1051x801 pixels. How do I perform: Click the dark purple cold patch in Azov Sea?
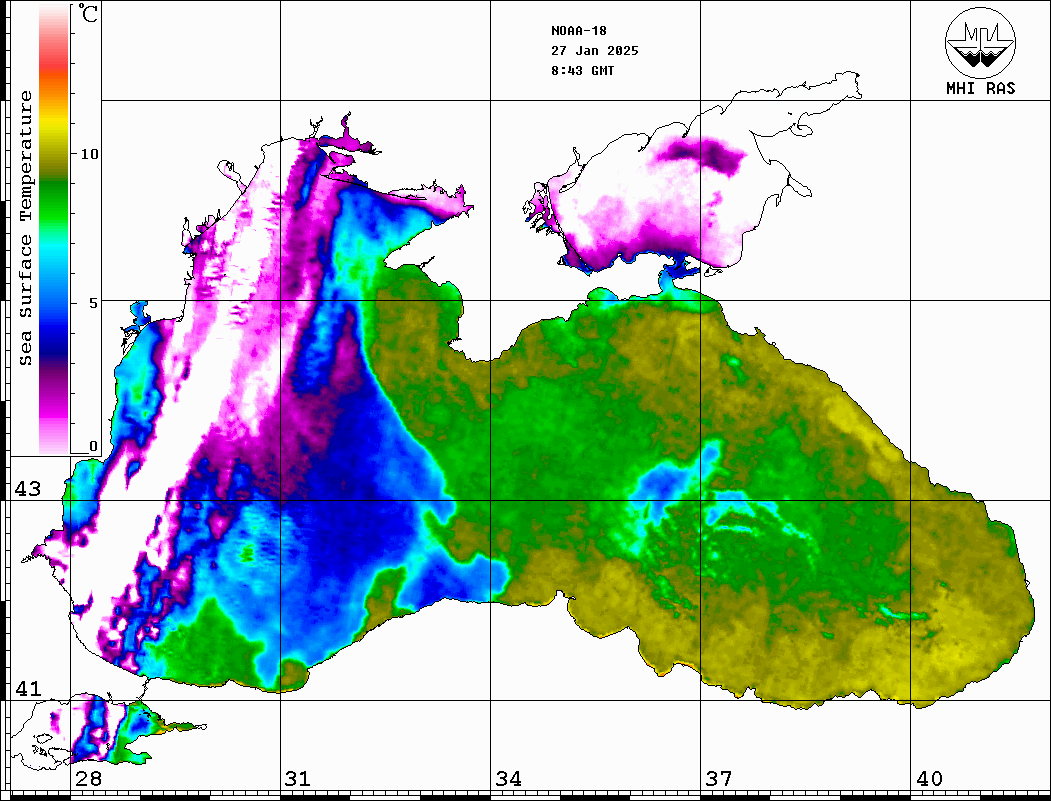[x=700, y=154]
